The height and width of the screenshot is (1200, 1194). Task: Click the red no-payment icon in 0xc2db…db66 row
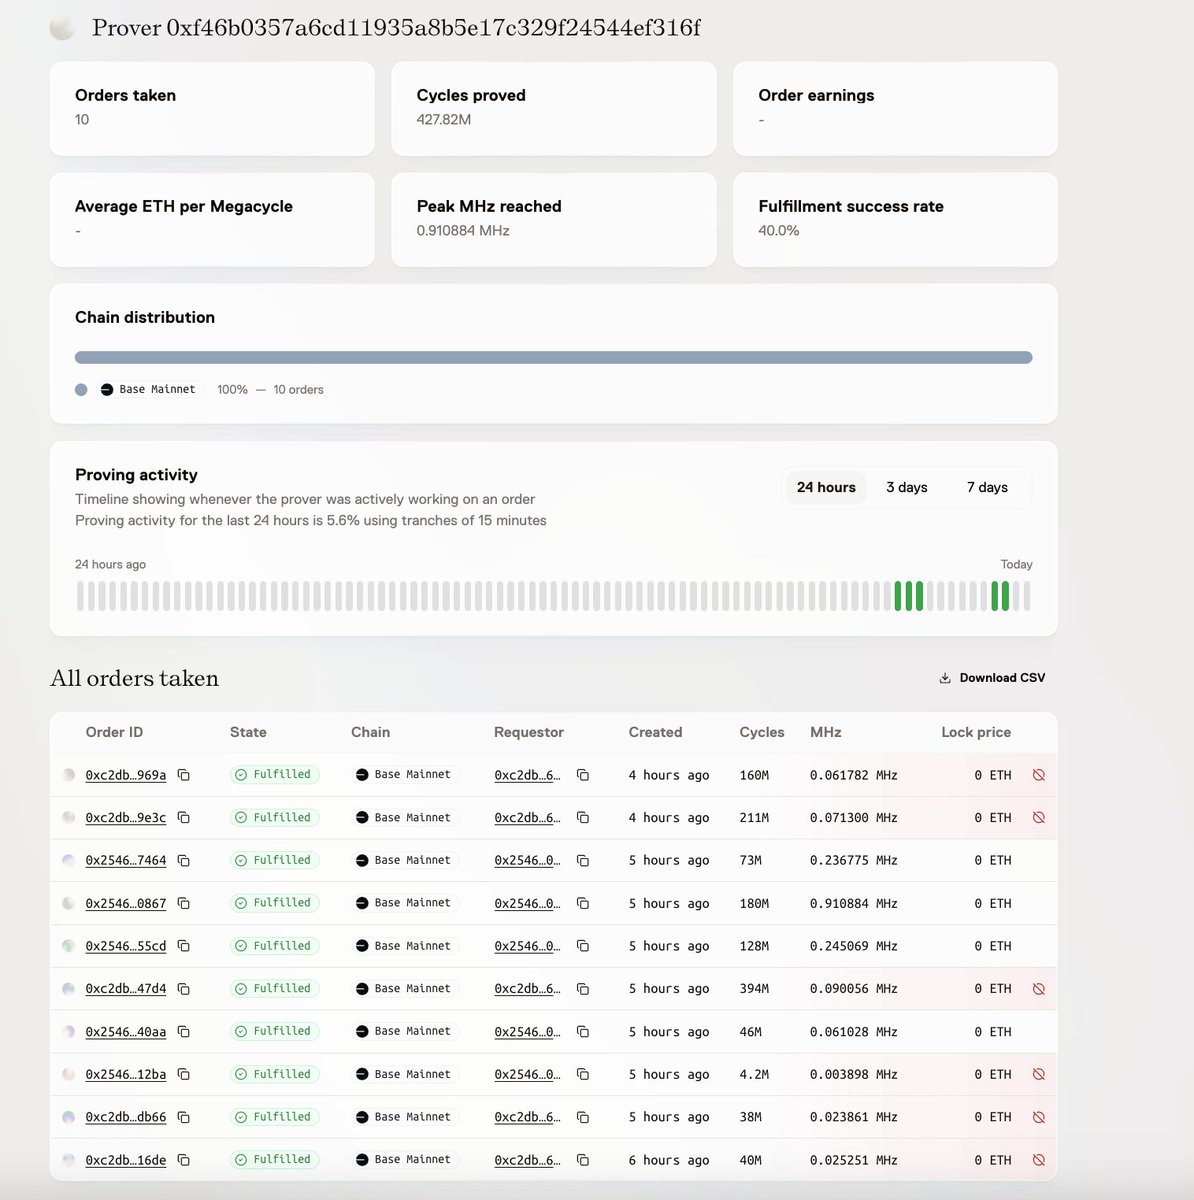point(1039,1117)
